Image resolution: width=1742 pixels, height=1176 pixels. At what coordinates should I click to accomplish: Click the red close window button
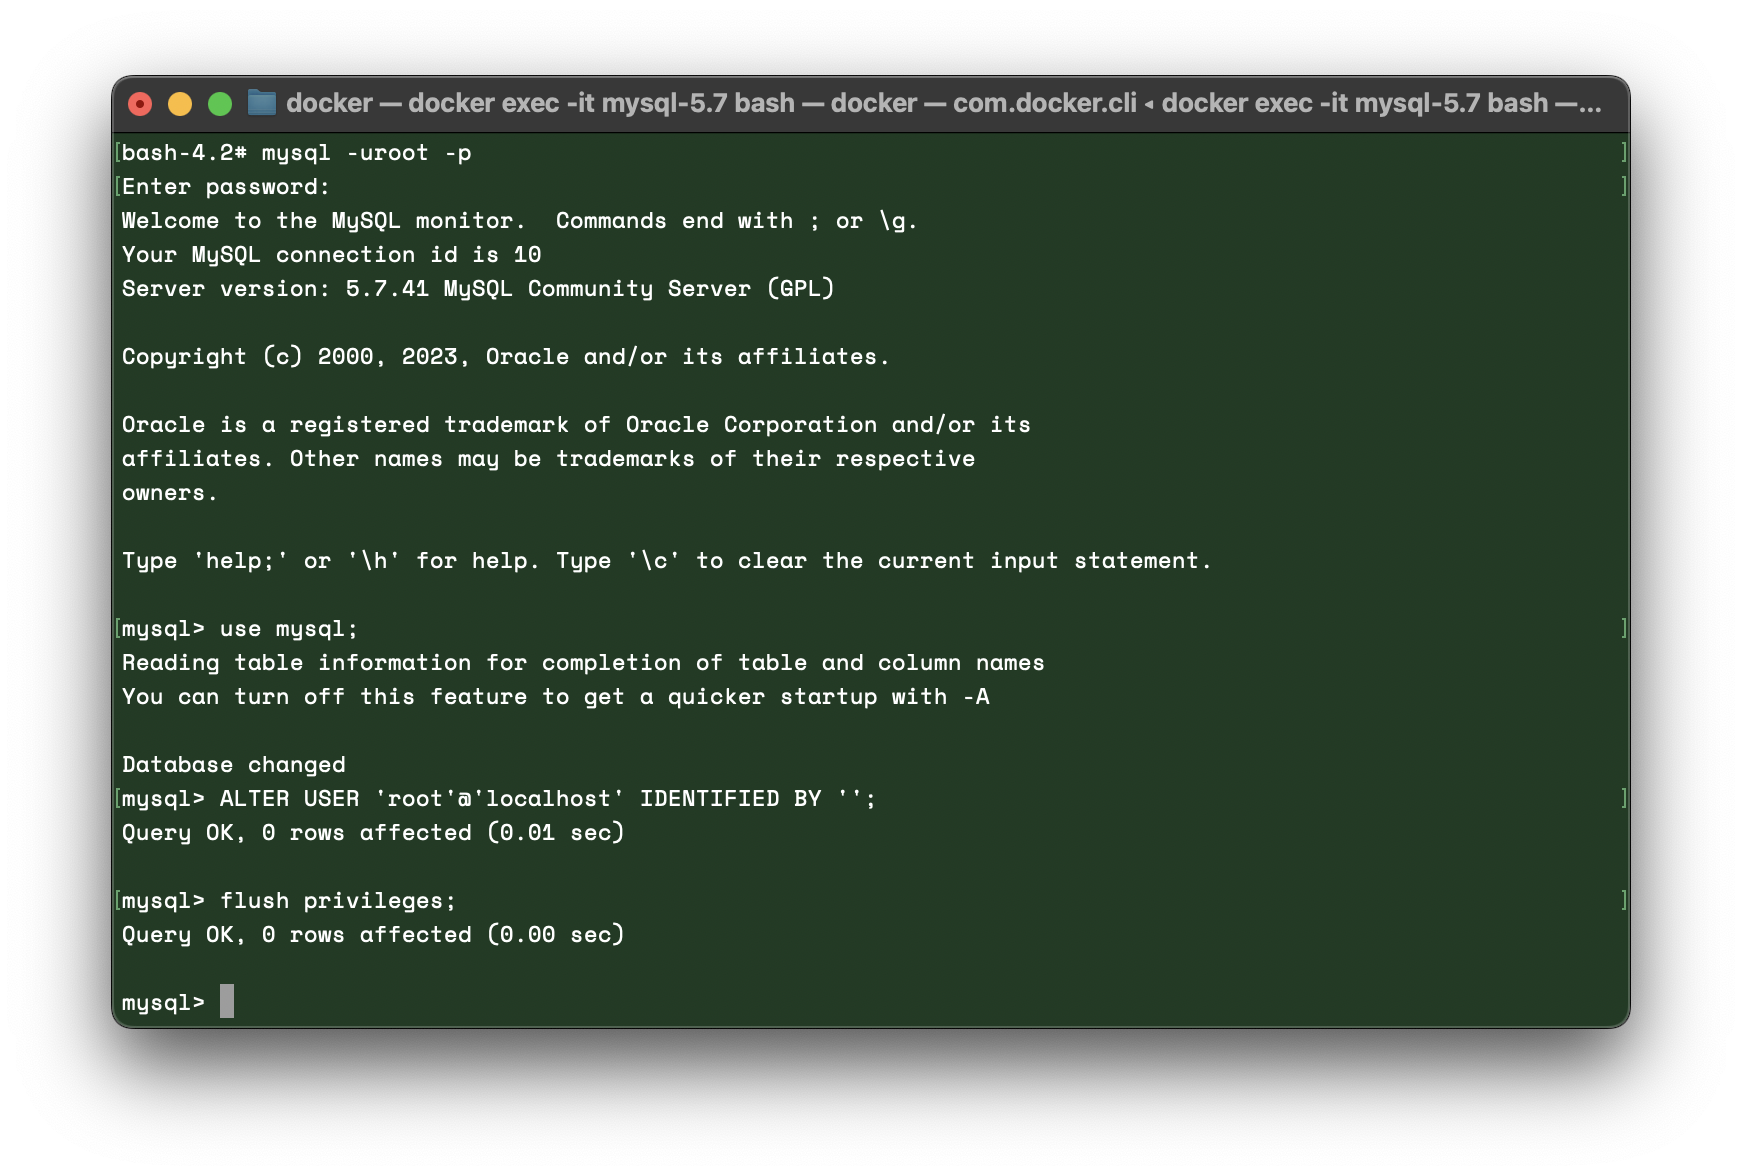point(140,104)
